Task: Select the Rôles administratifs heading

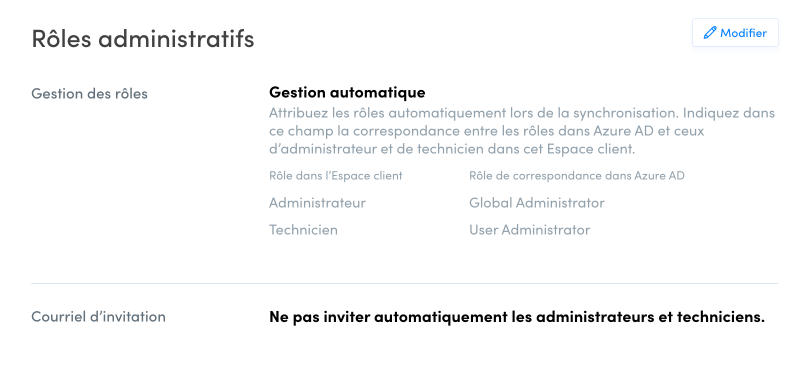Action: tap(143, 38)
